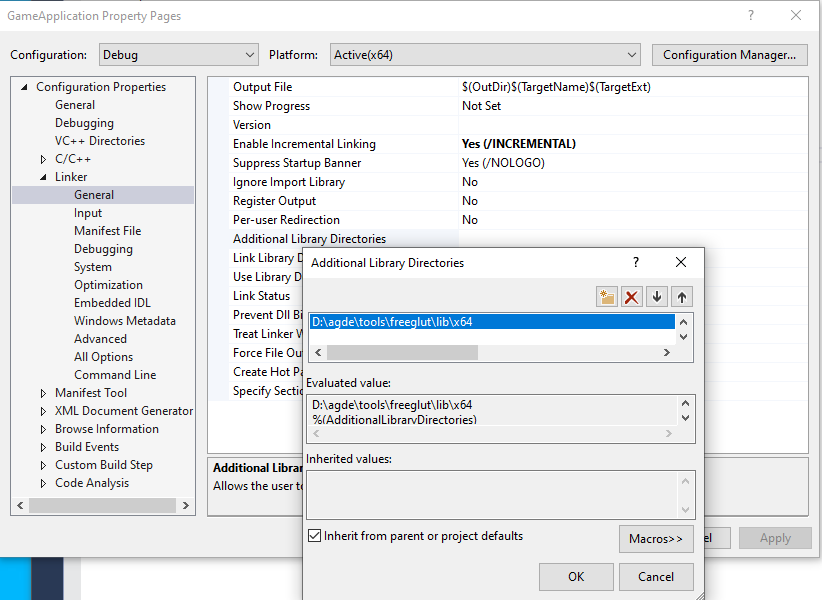Expand the C/C++ tree node
This screenshot has height=600, width=822.
pos(43,158)
